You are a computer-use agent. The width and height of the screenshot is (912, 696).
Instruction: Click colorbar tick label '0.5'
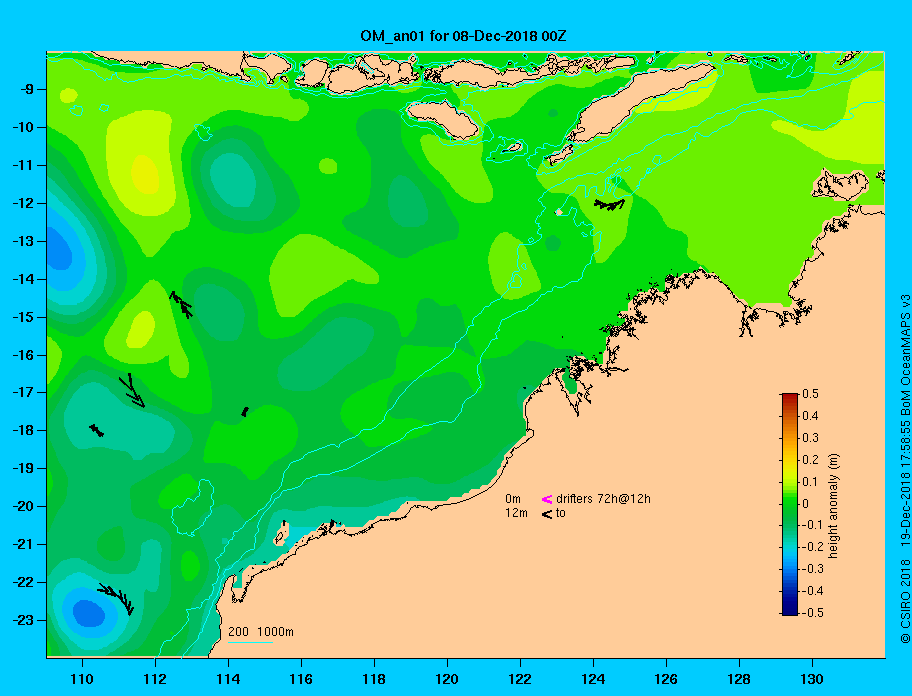[810, 394]
